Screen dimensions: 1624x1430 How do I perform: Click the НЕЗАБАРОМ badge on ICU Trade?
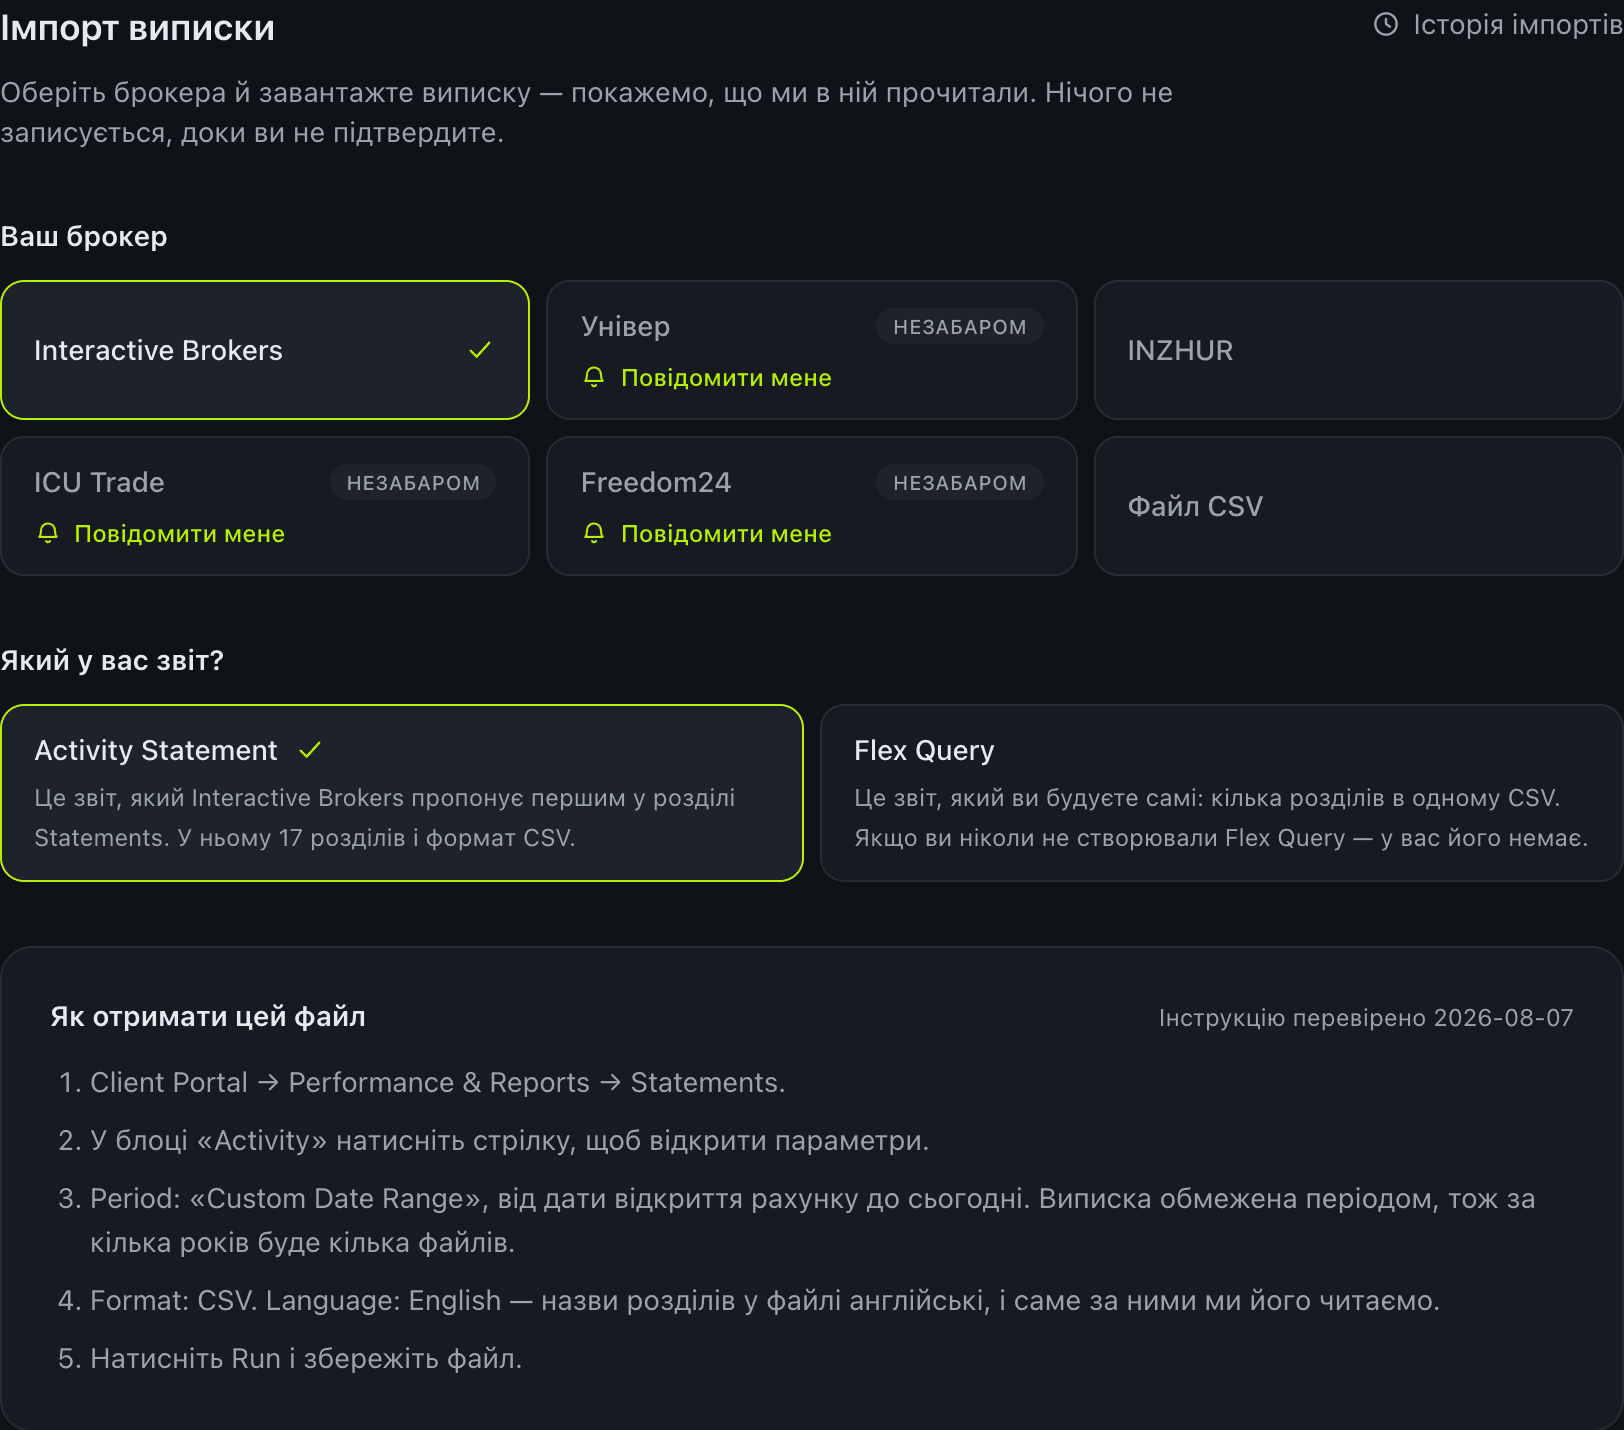tap(413, 483)
